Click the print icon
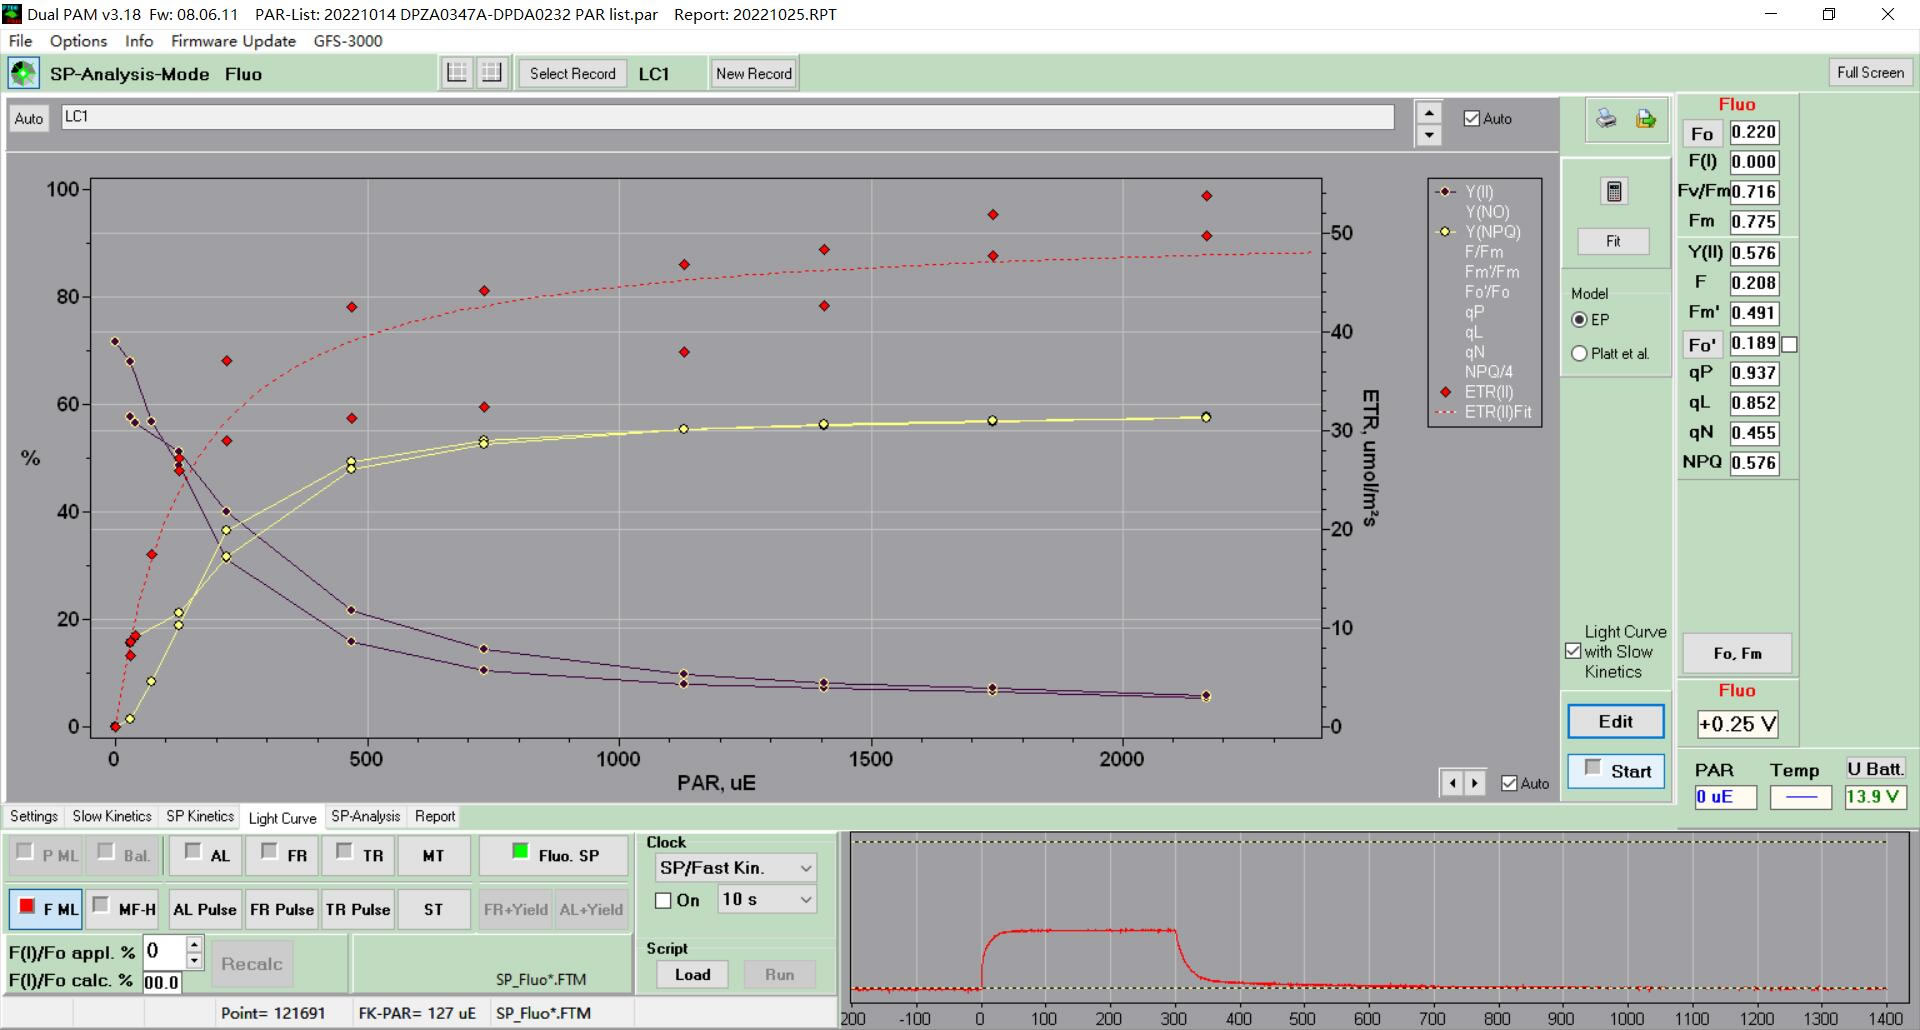 click(1606, 119)
